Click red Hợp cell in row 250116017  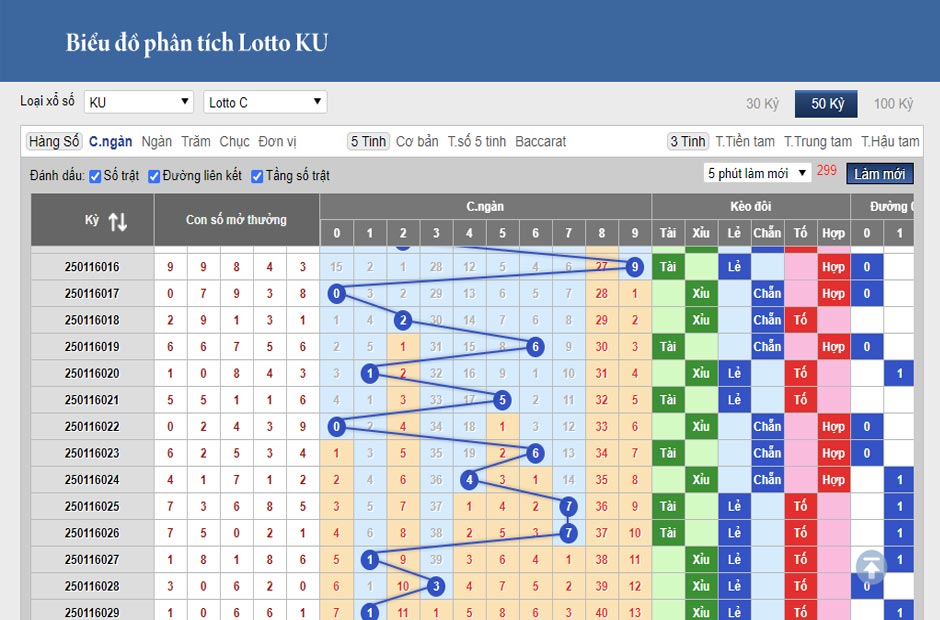[833, 293]
